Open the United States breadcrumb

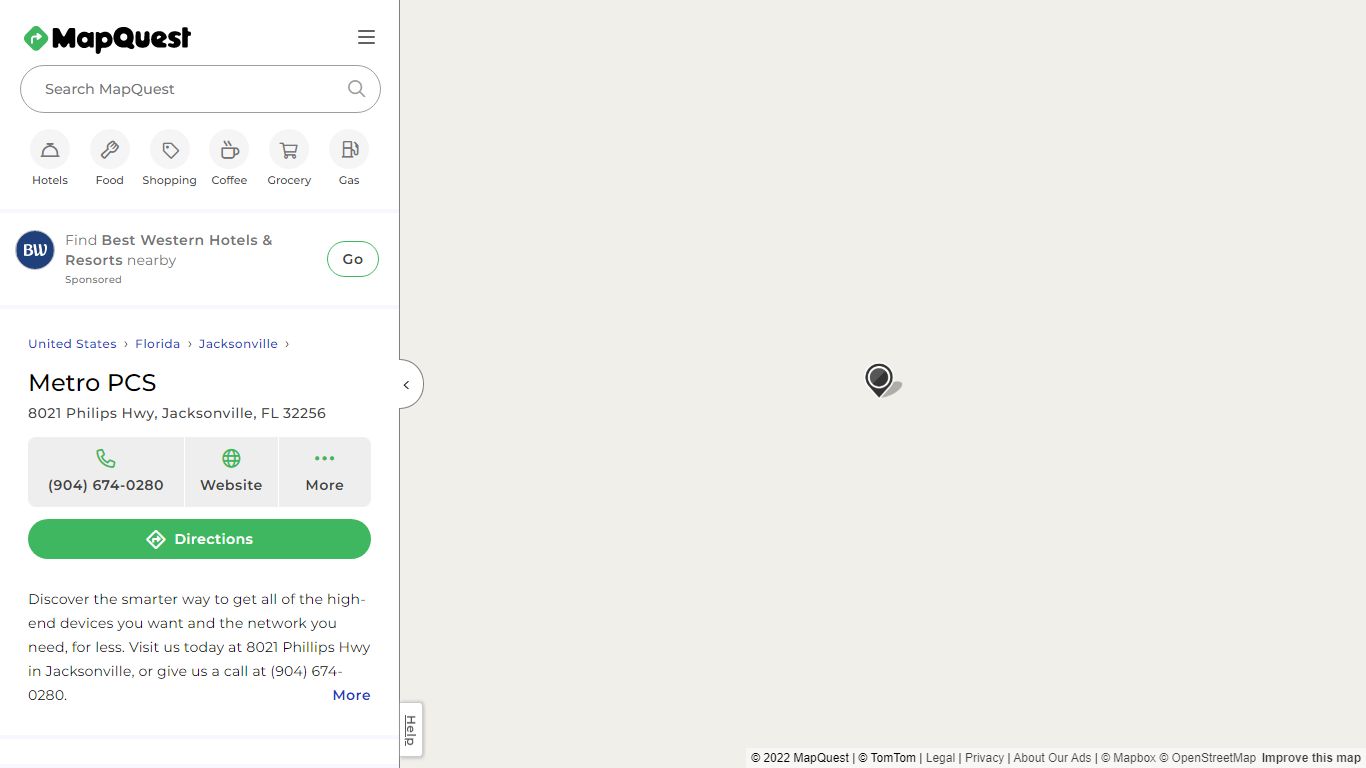[72, 344]
